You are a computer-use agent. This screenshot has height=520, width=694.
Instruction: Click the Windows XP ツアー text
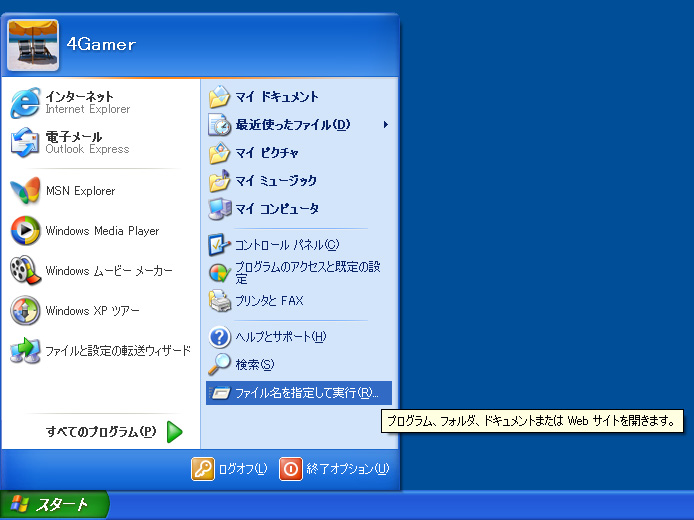click(x=93, y=311)
